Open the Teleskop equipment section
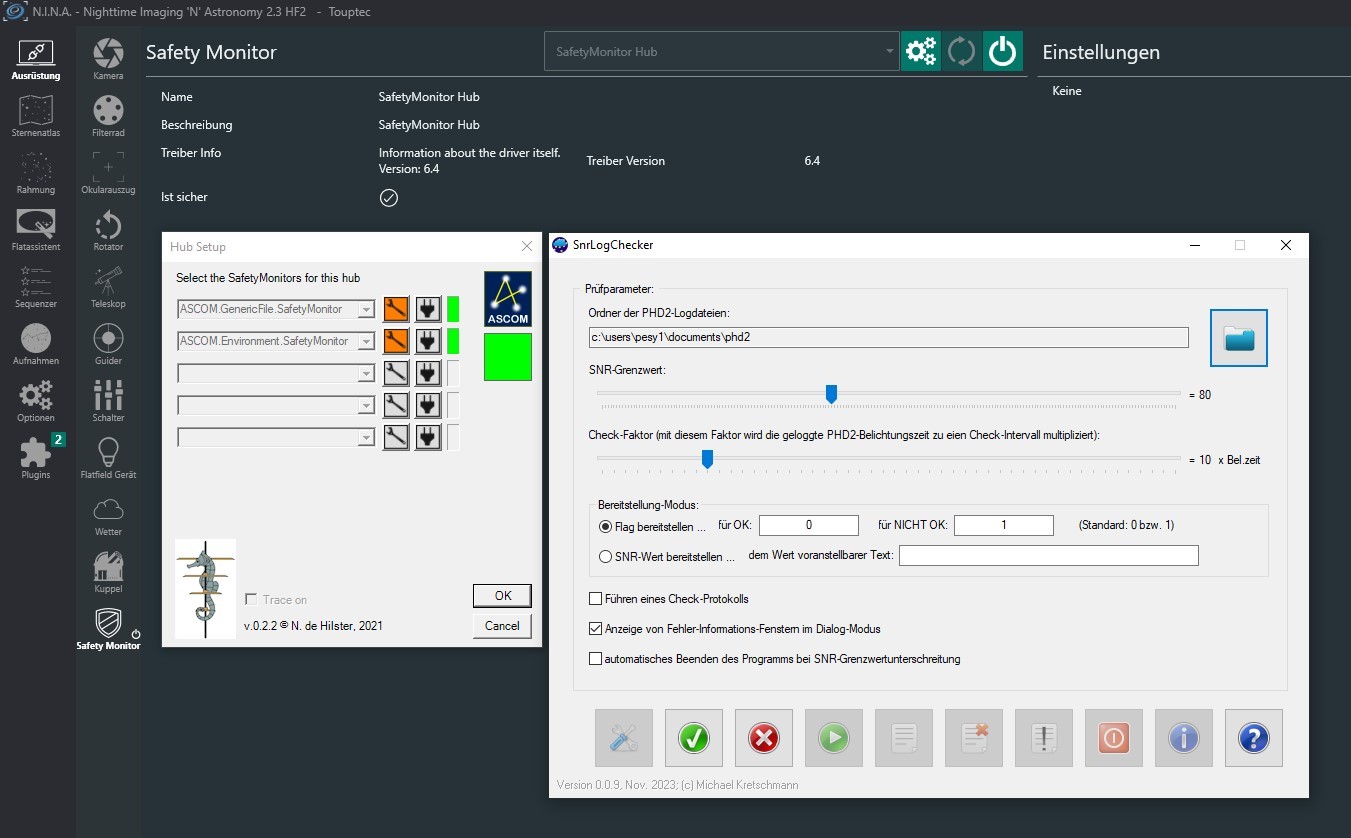1351x838 pixels. tap(108, 287)
